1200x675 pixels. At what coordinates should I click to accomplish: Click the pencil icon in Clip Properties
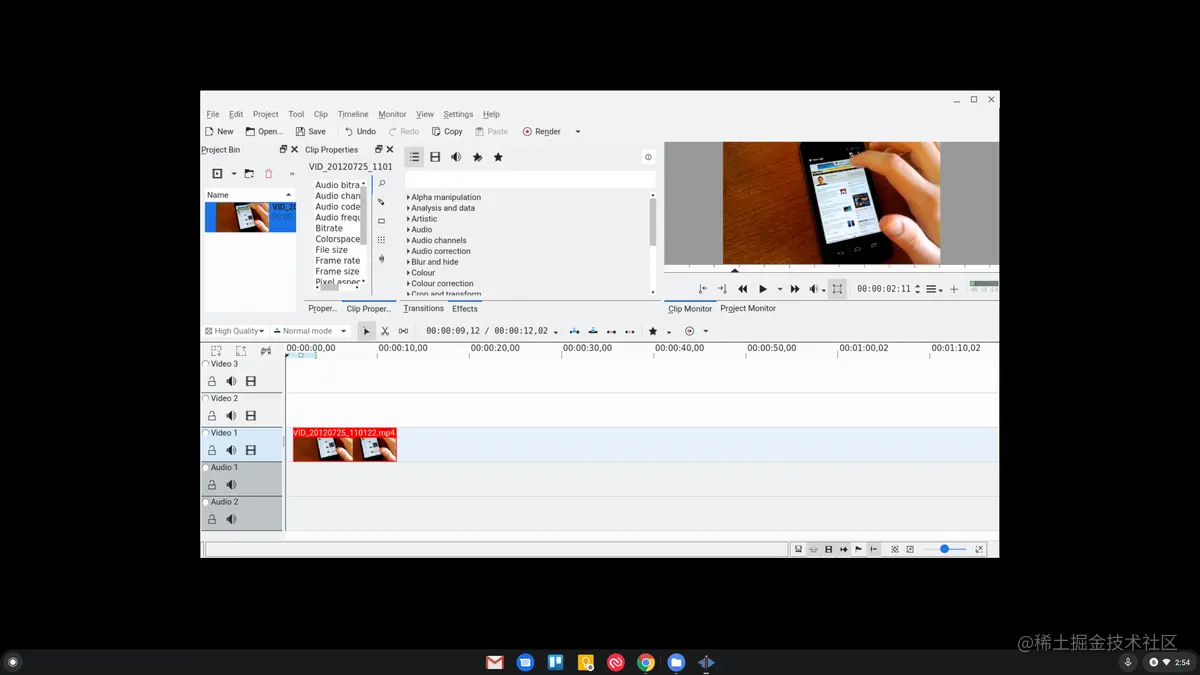point(381,202)
